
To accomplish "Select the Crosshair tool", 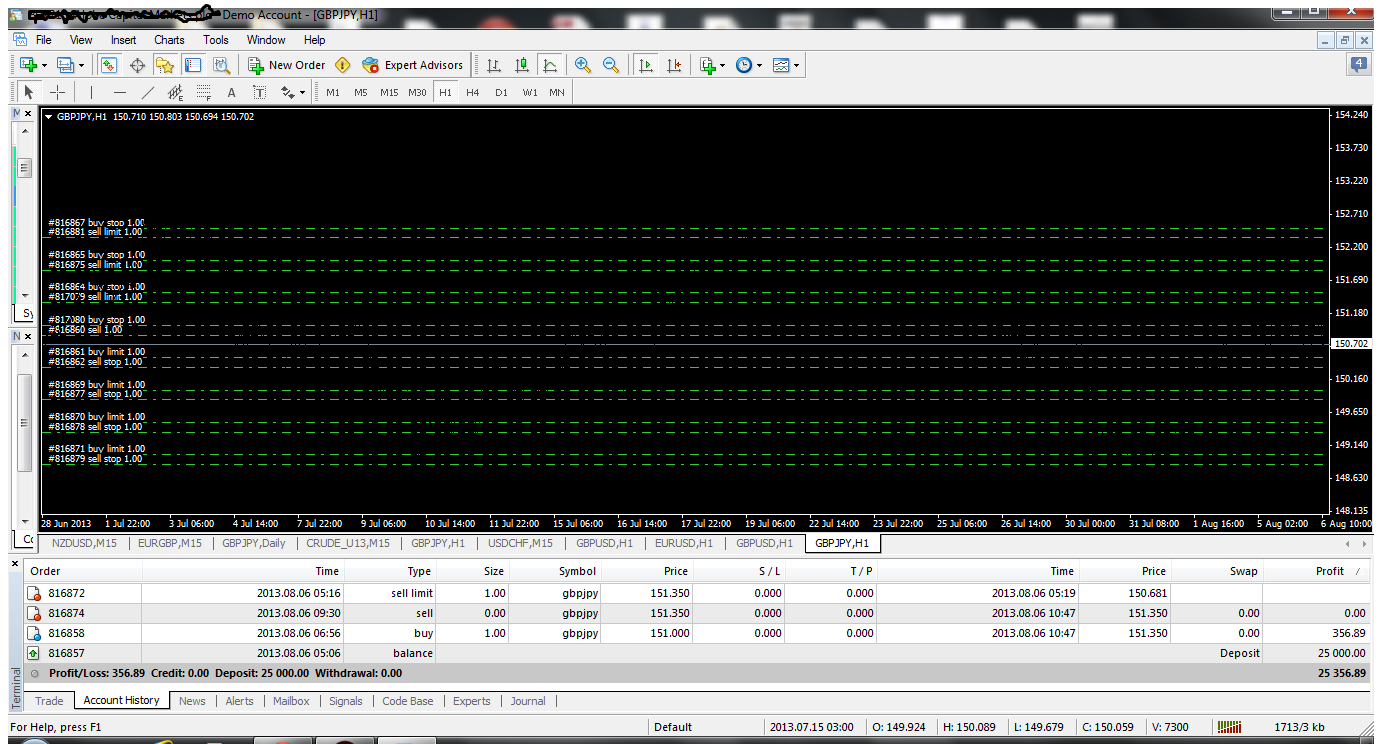I will point(57,92).
